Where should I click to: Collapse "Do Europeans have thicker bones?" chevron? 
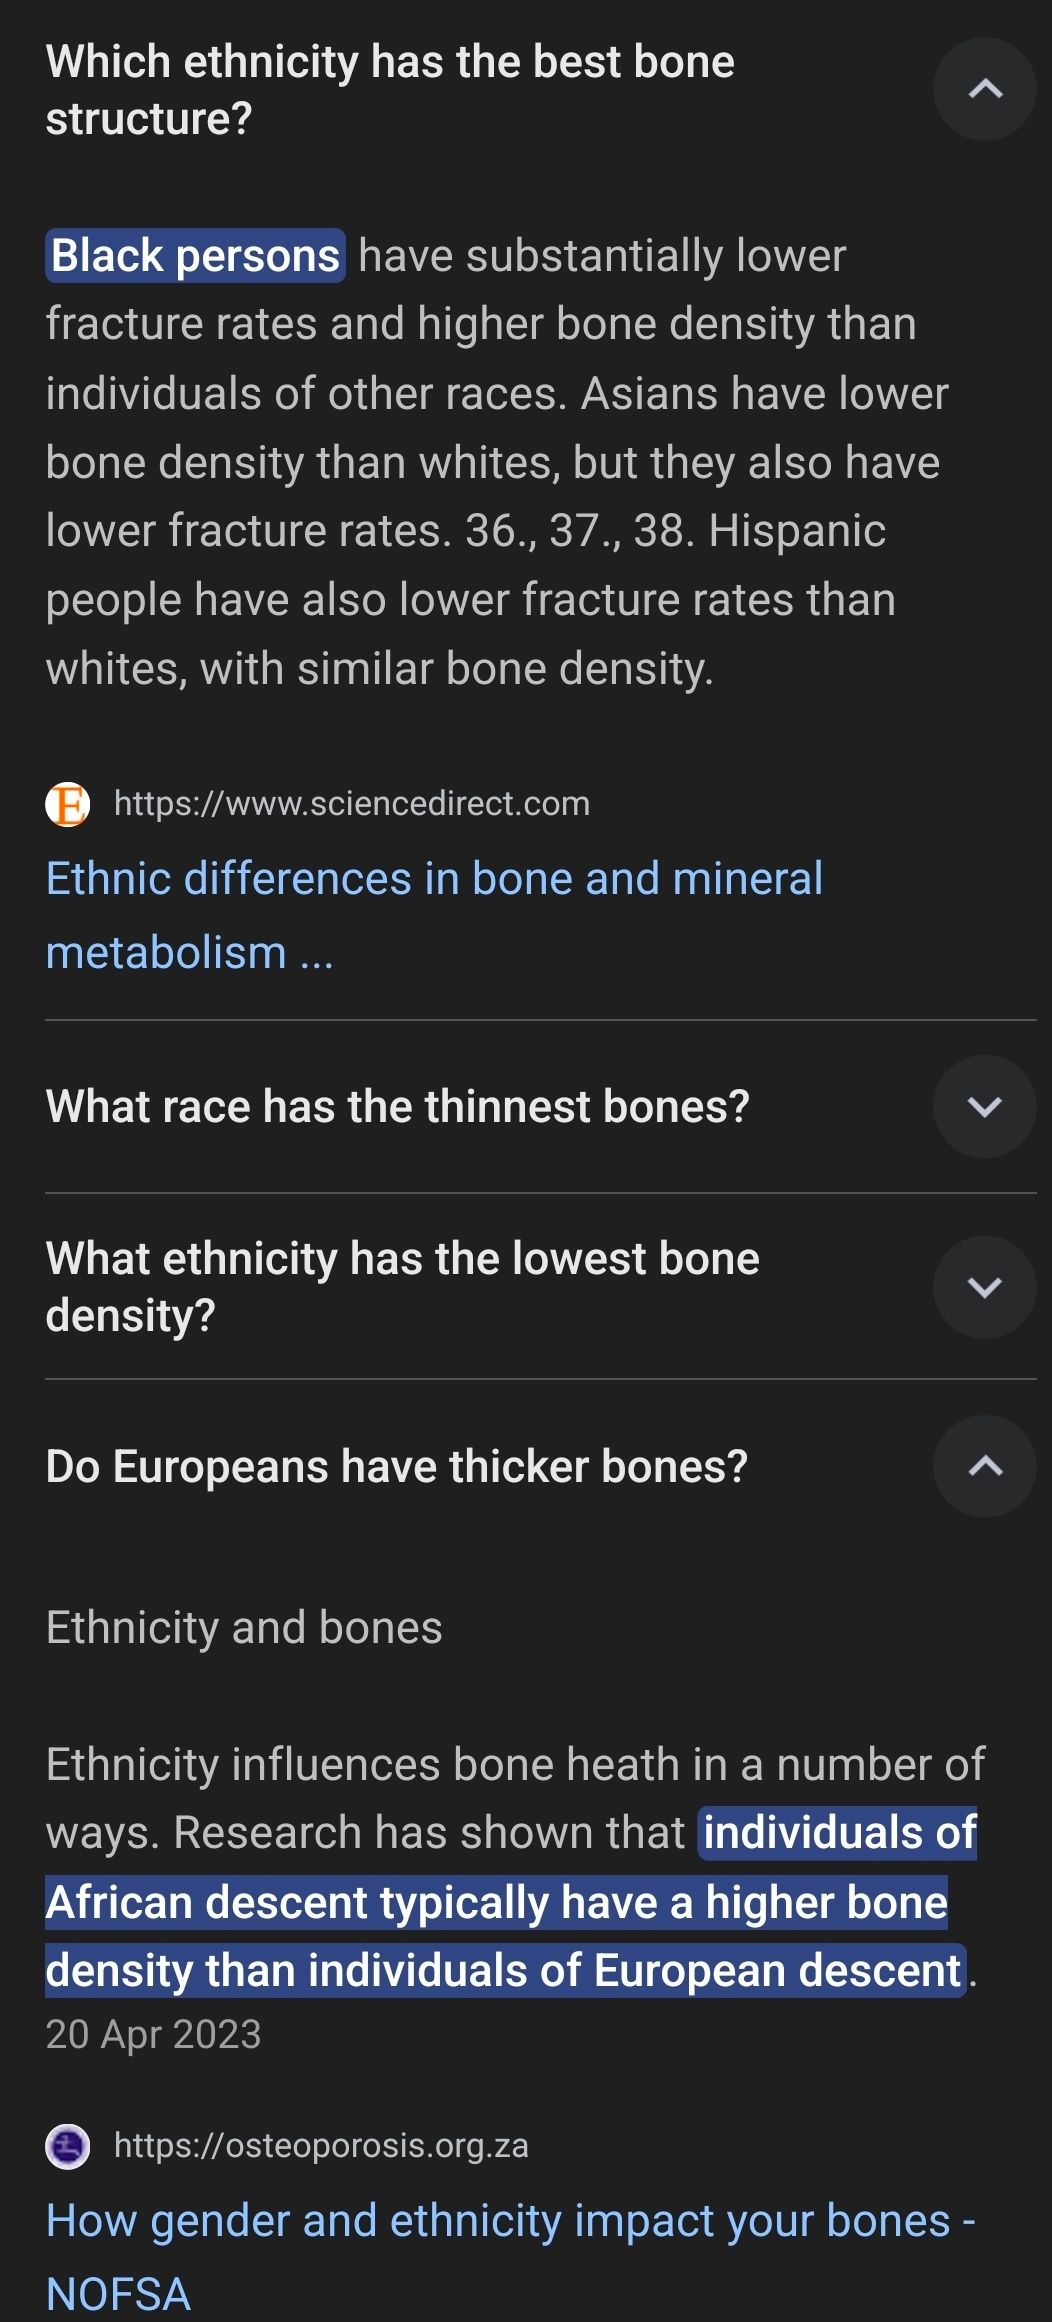point(984,1466)
